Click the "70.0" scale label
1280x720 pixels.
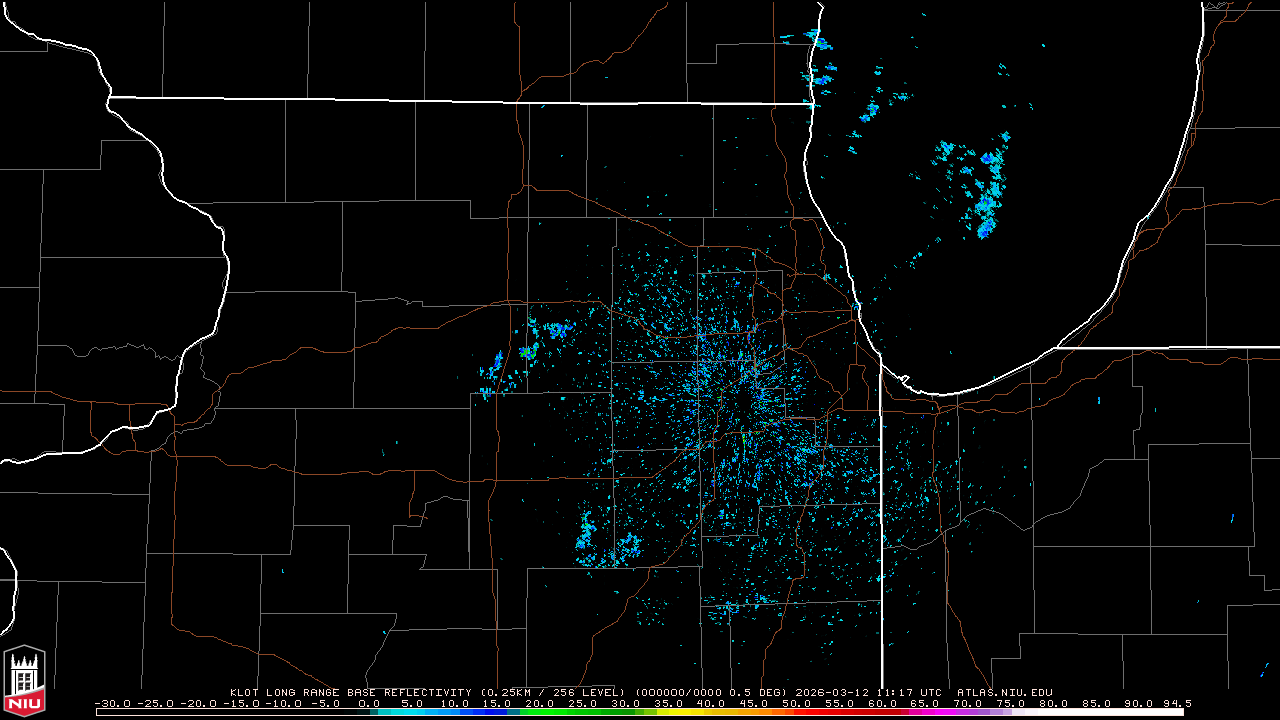pos(969,703)
